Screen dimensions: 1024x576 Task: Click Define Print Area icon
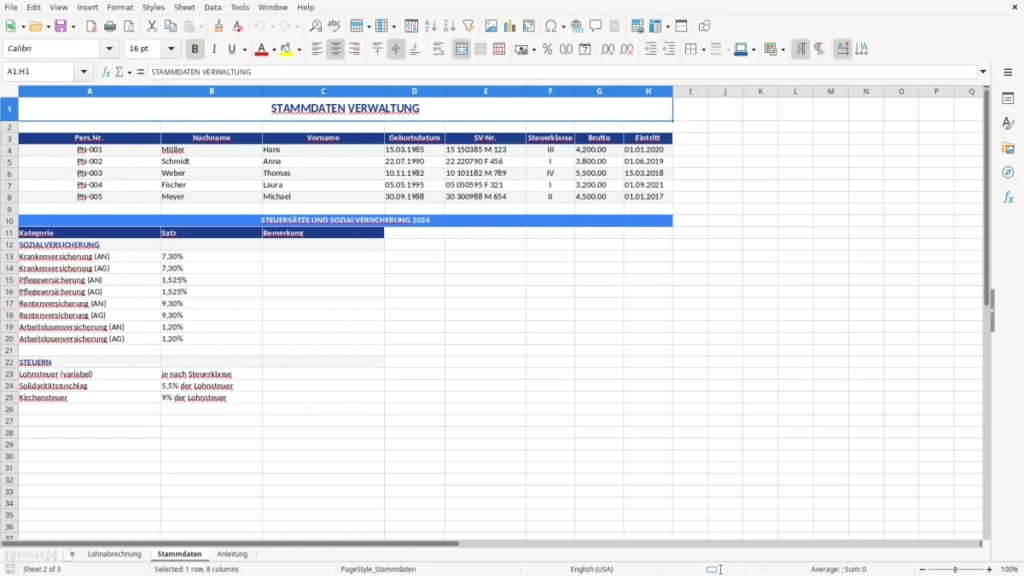click(637, 26)
